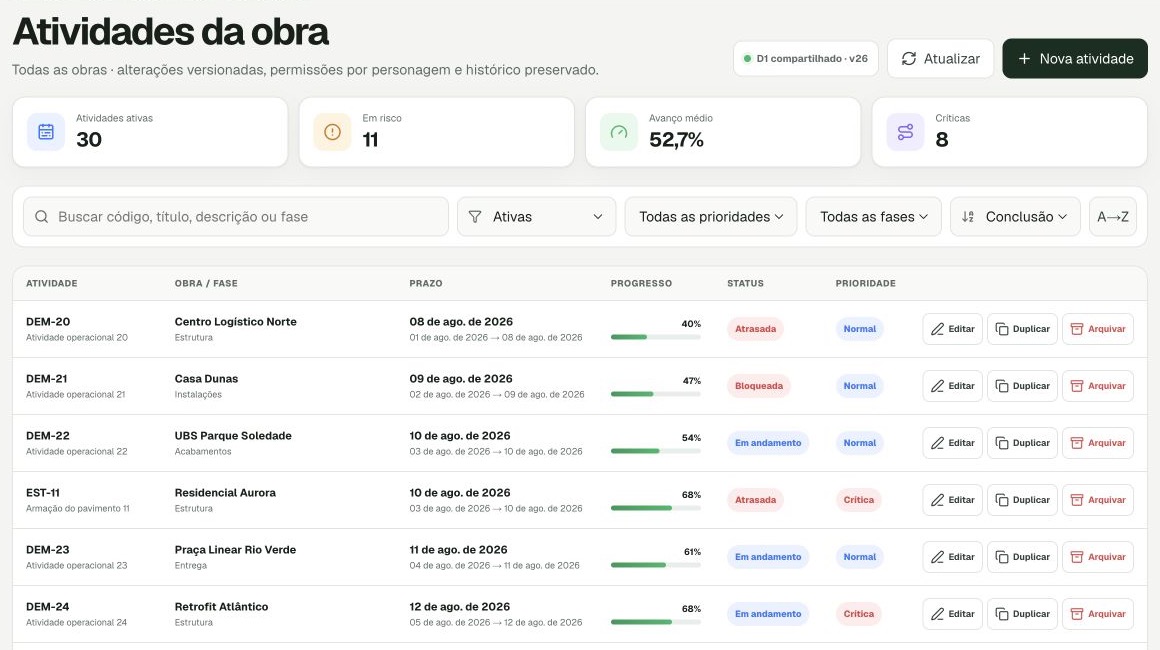The image size is (1160, 650).
Task: Click the Em risco 11 card
Action: pyautogui.click(x=436, y=132)
